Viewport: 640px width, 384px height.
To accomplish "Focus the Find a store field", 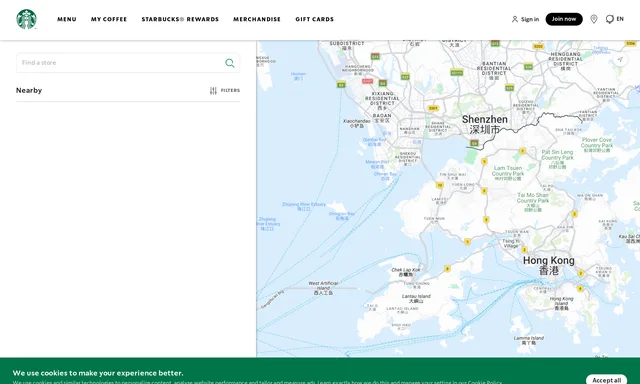I will pos(128,63).
